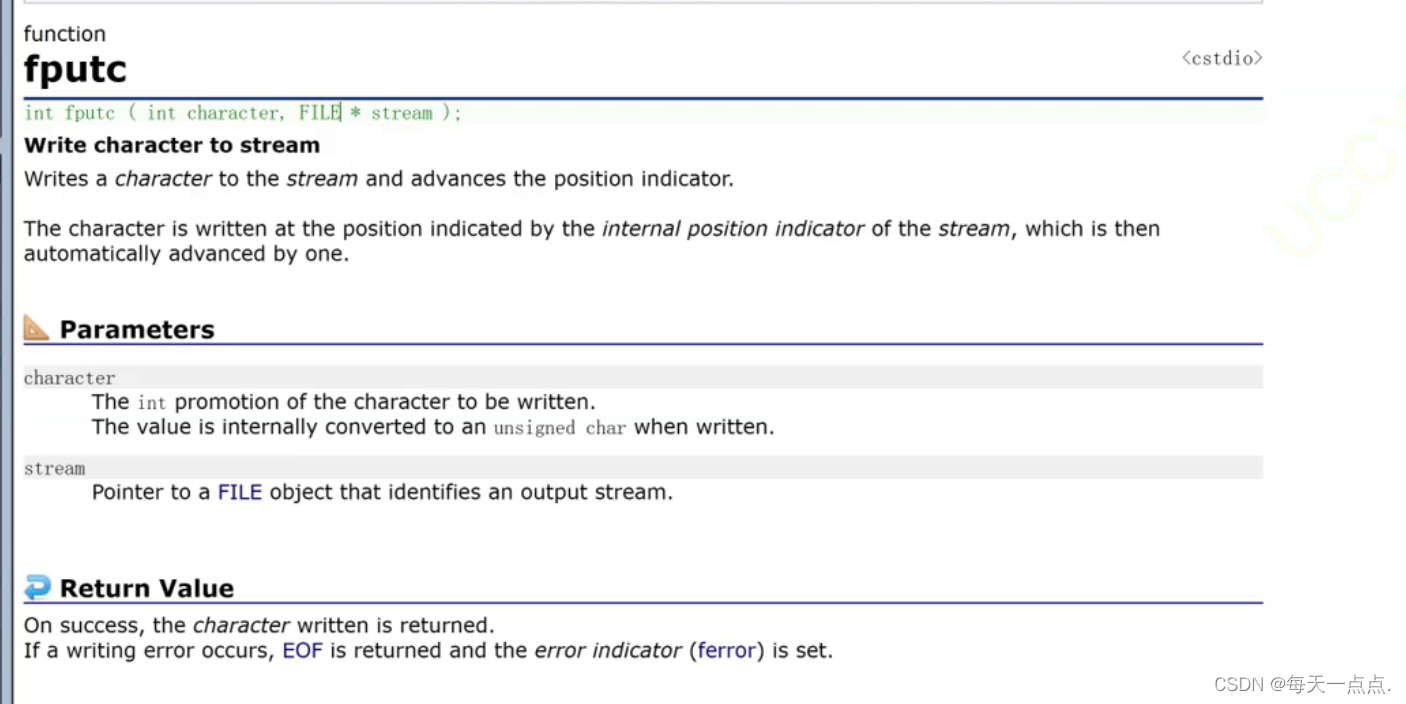The width and height of the screenshot is (1406, 704).
Task: Click the CSDN author watermark
Action: [x=1302, y=684]
